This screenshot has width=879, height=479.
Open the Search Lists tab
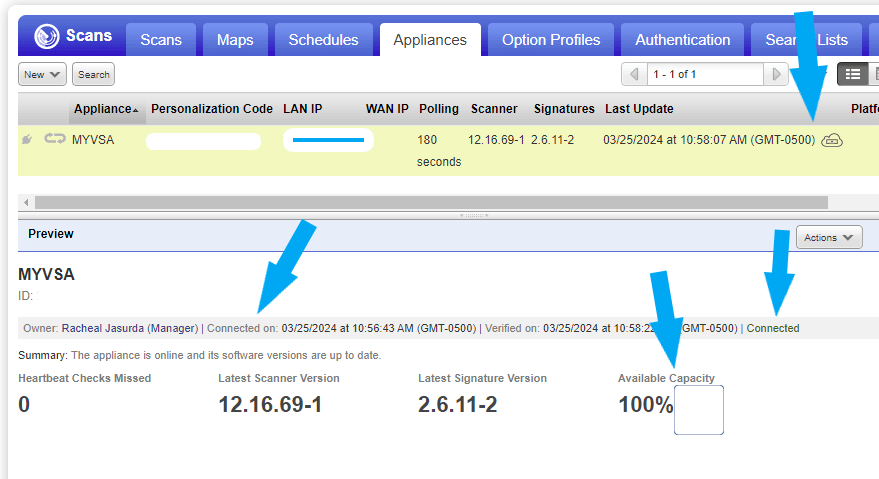coord(806,40)
